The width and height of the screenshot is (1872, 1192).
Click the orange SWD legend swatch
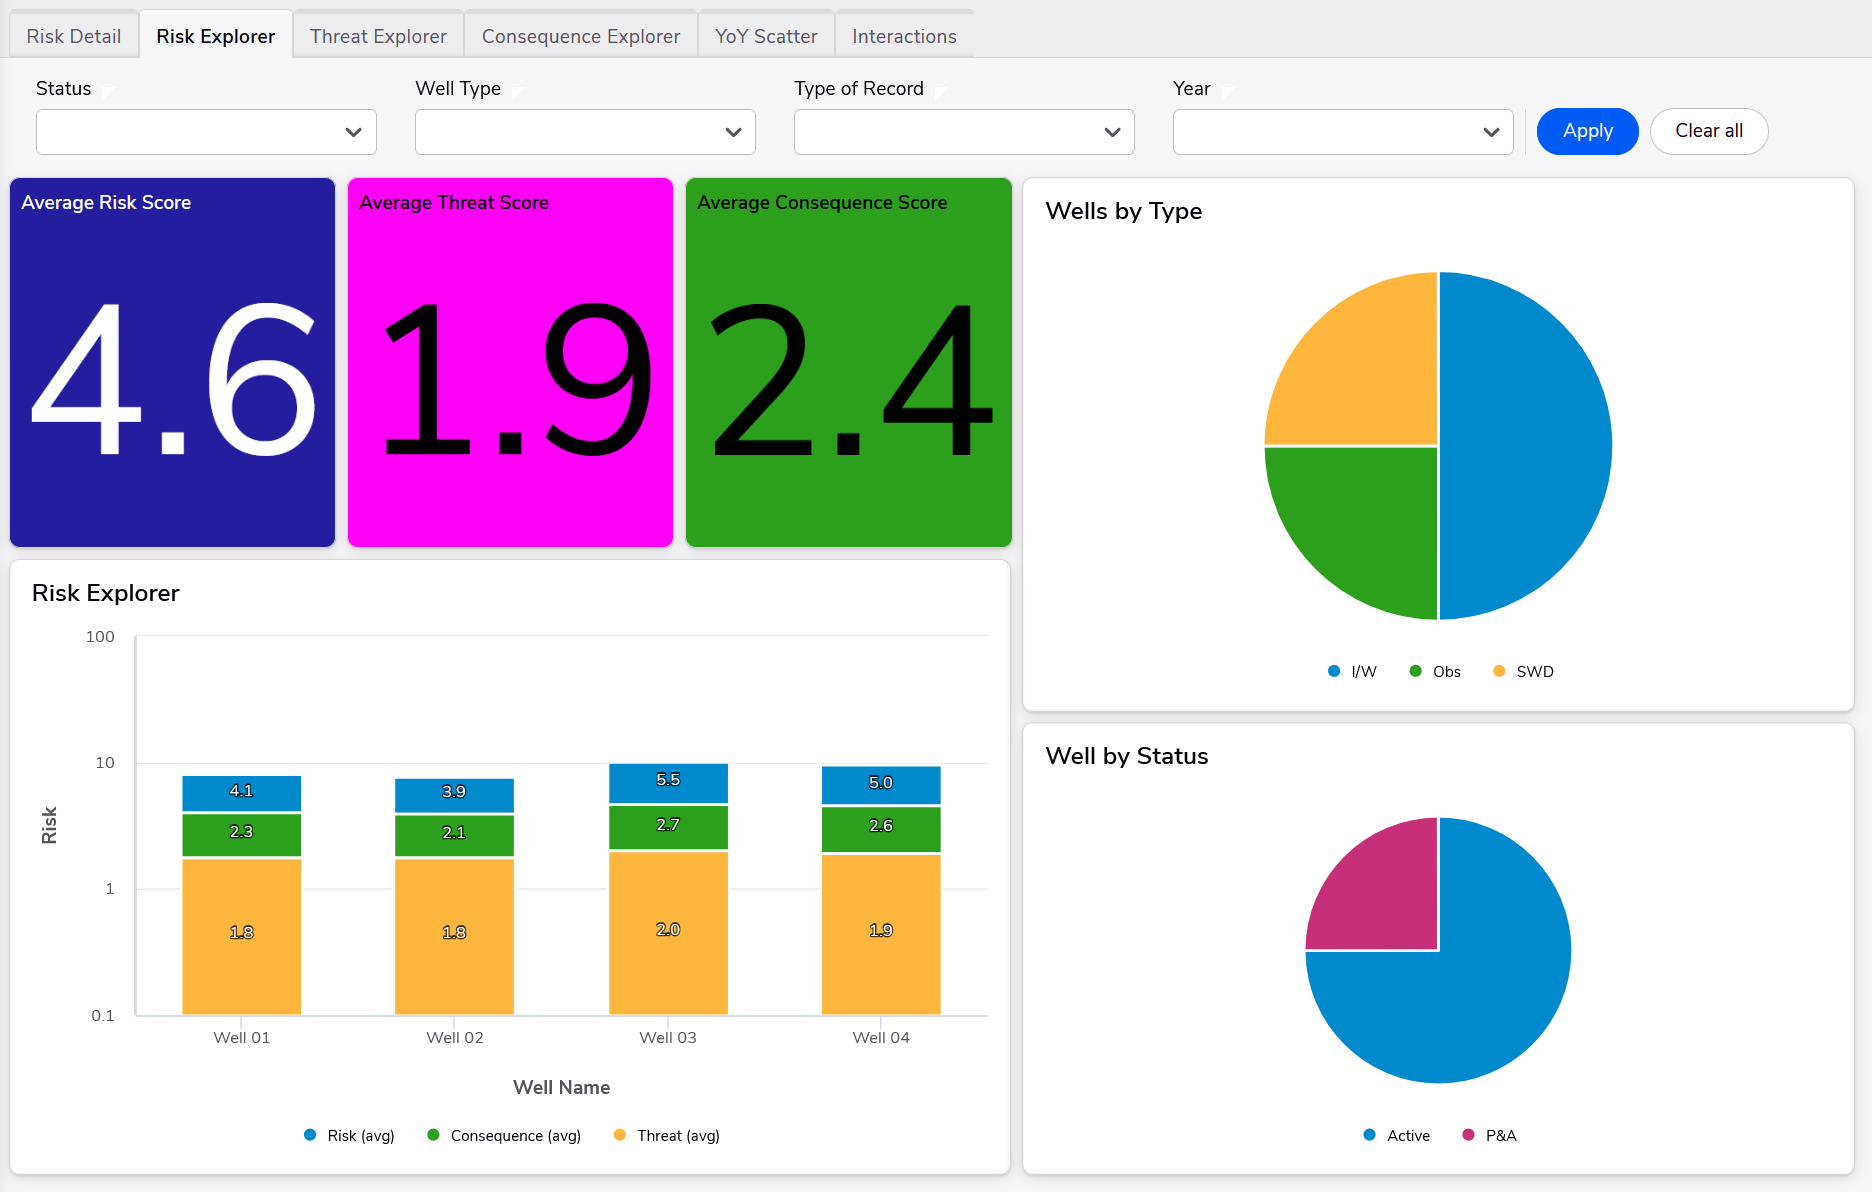[1499, 671]
